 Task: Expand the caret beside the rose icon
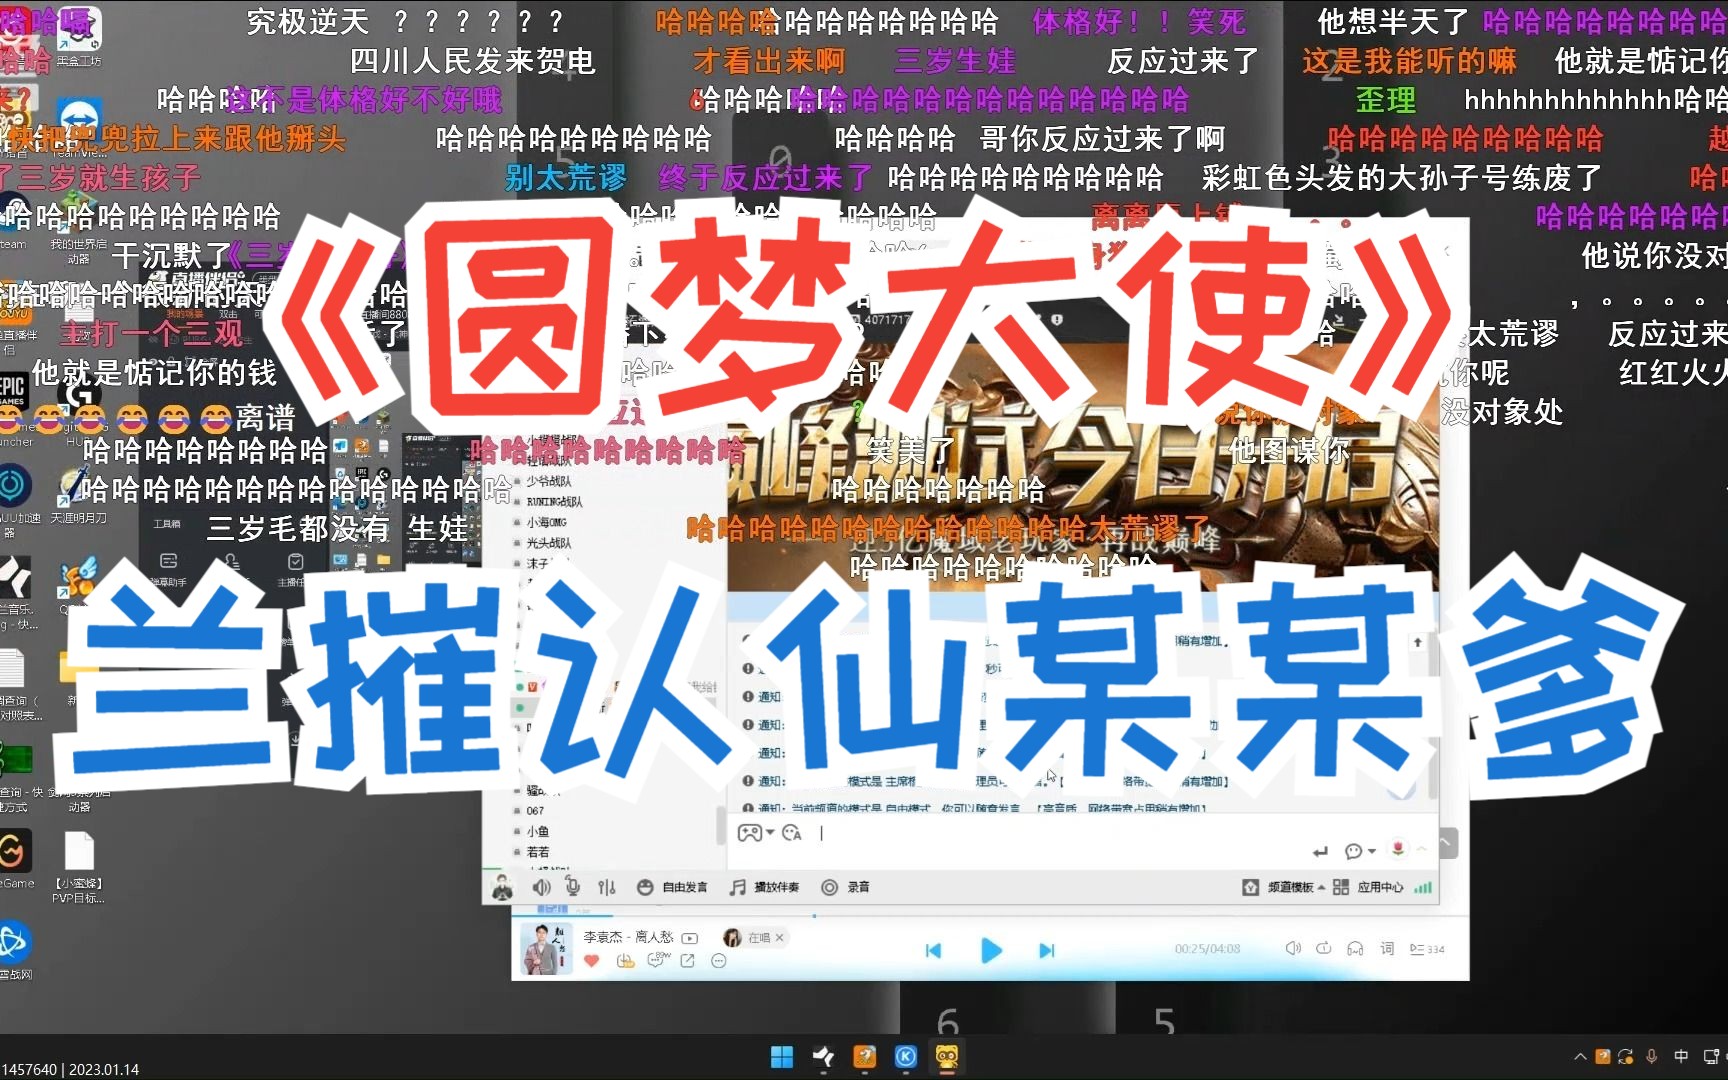pos(1421,849)
